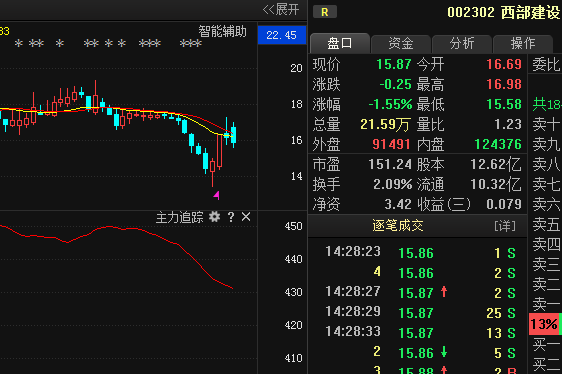Open the [详] trade details link
Image resolution: width=562 pixels, height=374 pixels.
(x=505, y=226)
